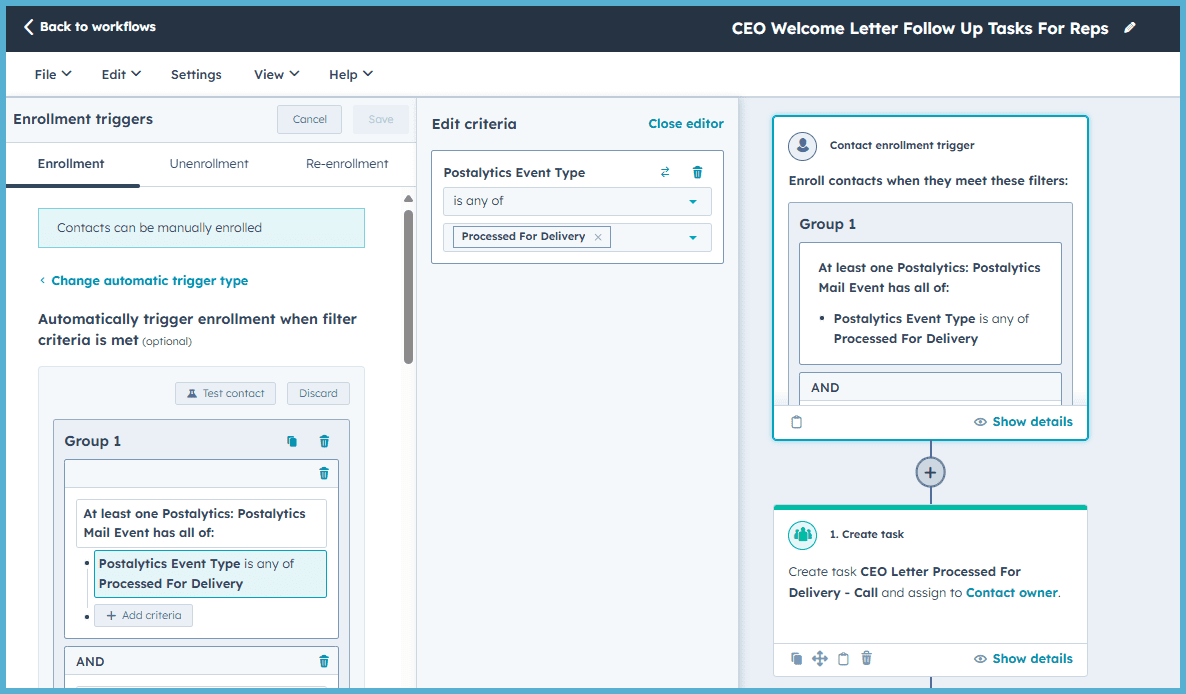Clone the Create task action
Viewport: 1186px width, 694px height.
(796, 658)
